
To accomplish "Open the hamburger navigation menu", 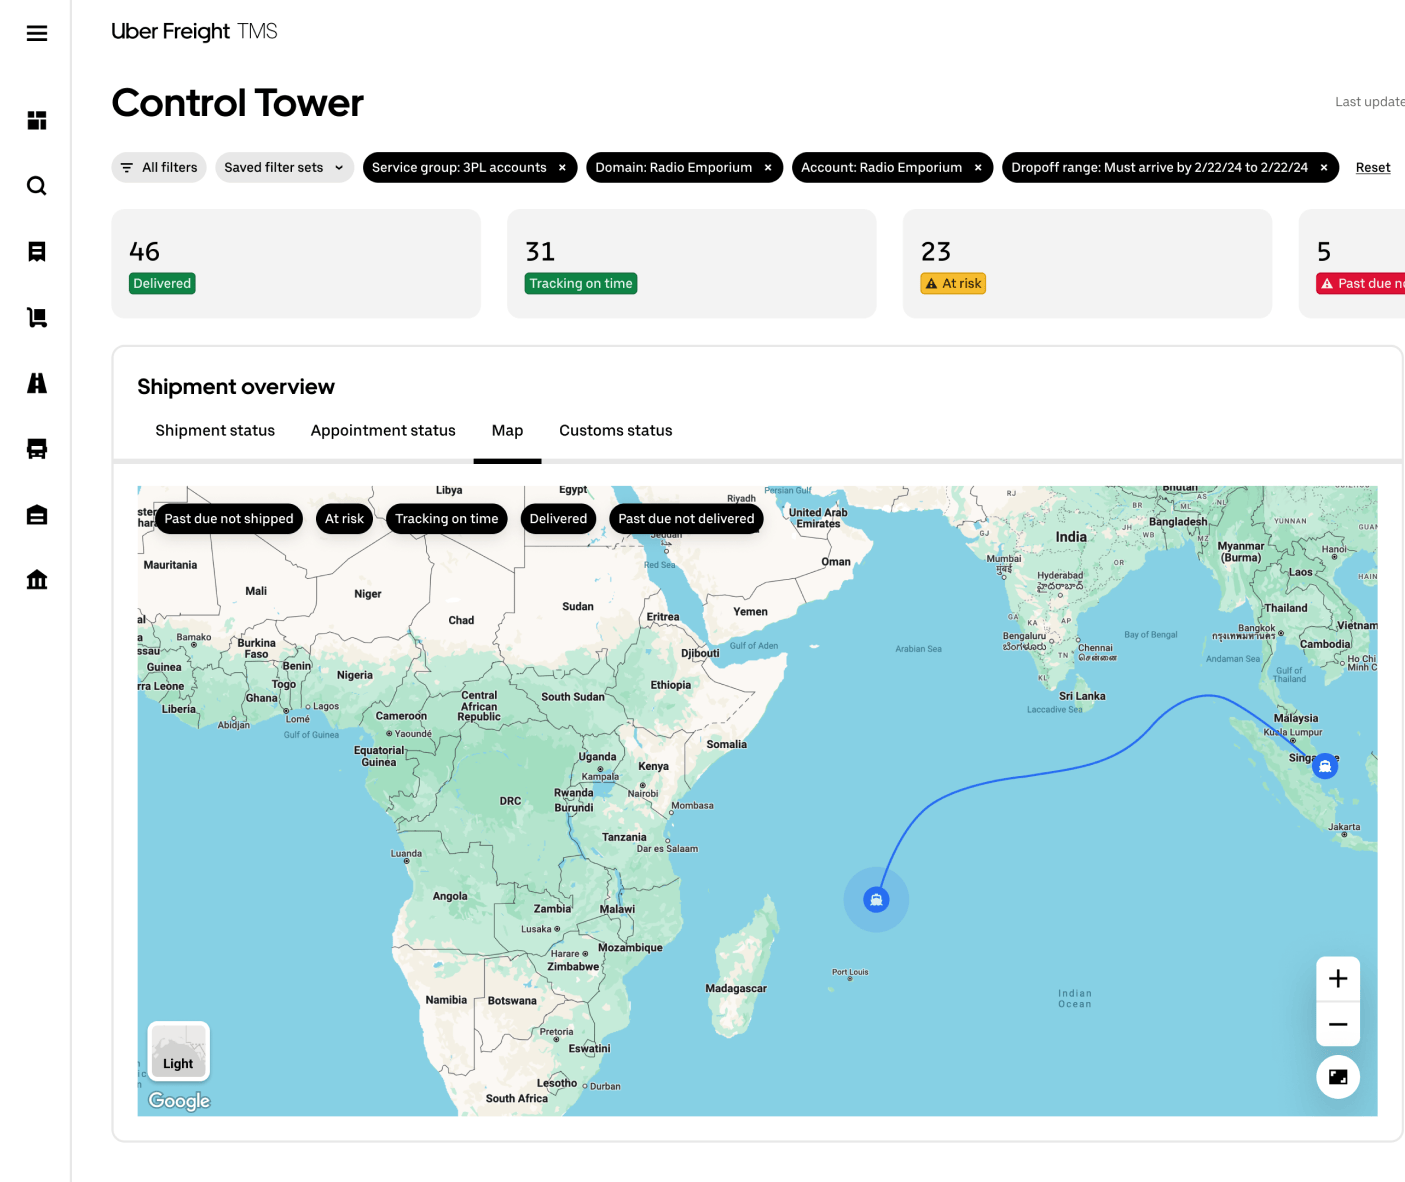I will 37,33.
